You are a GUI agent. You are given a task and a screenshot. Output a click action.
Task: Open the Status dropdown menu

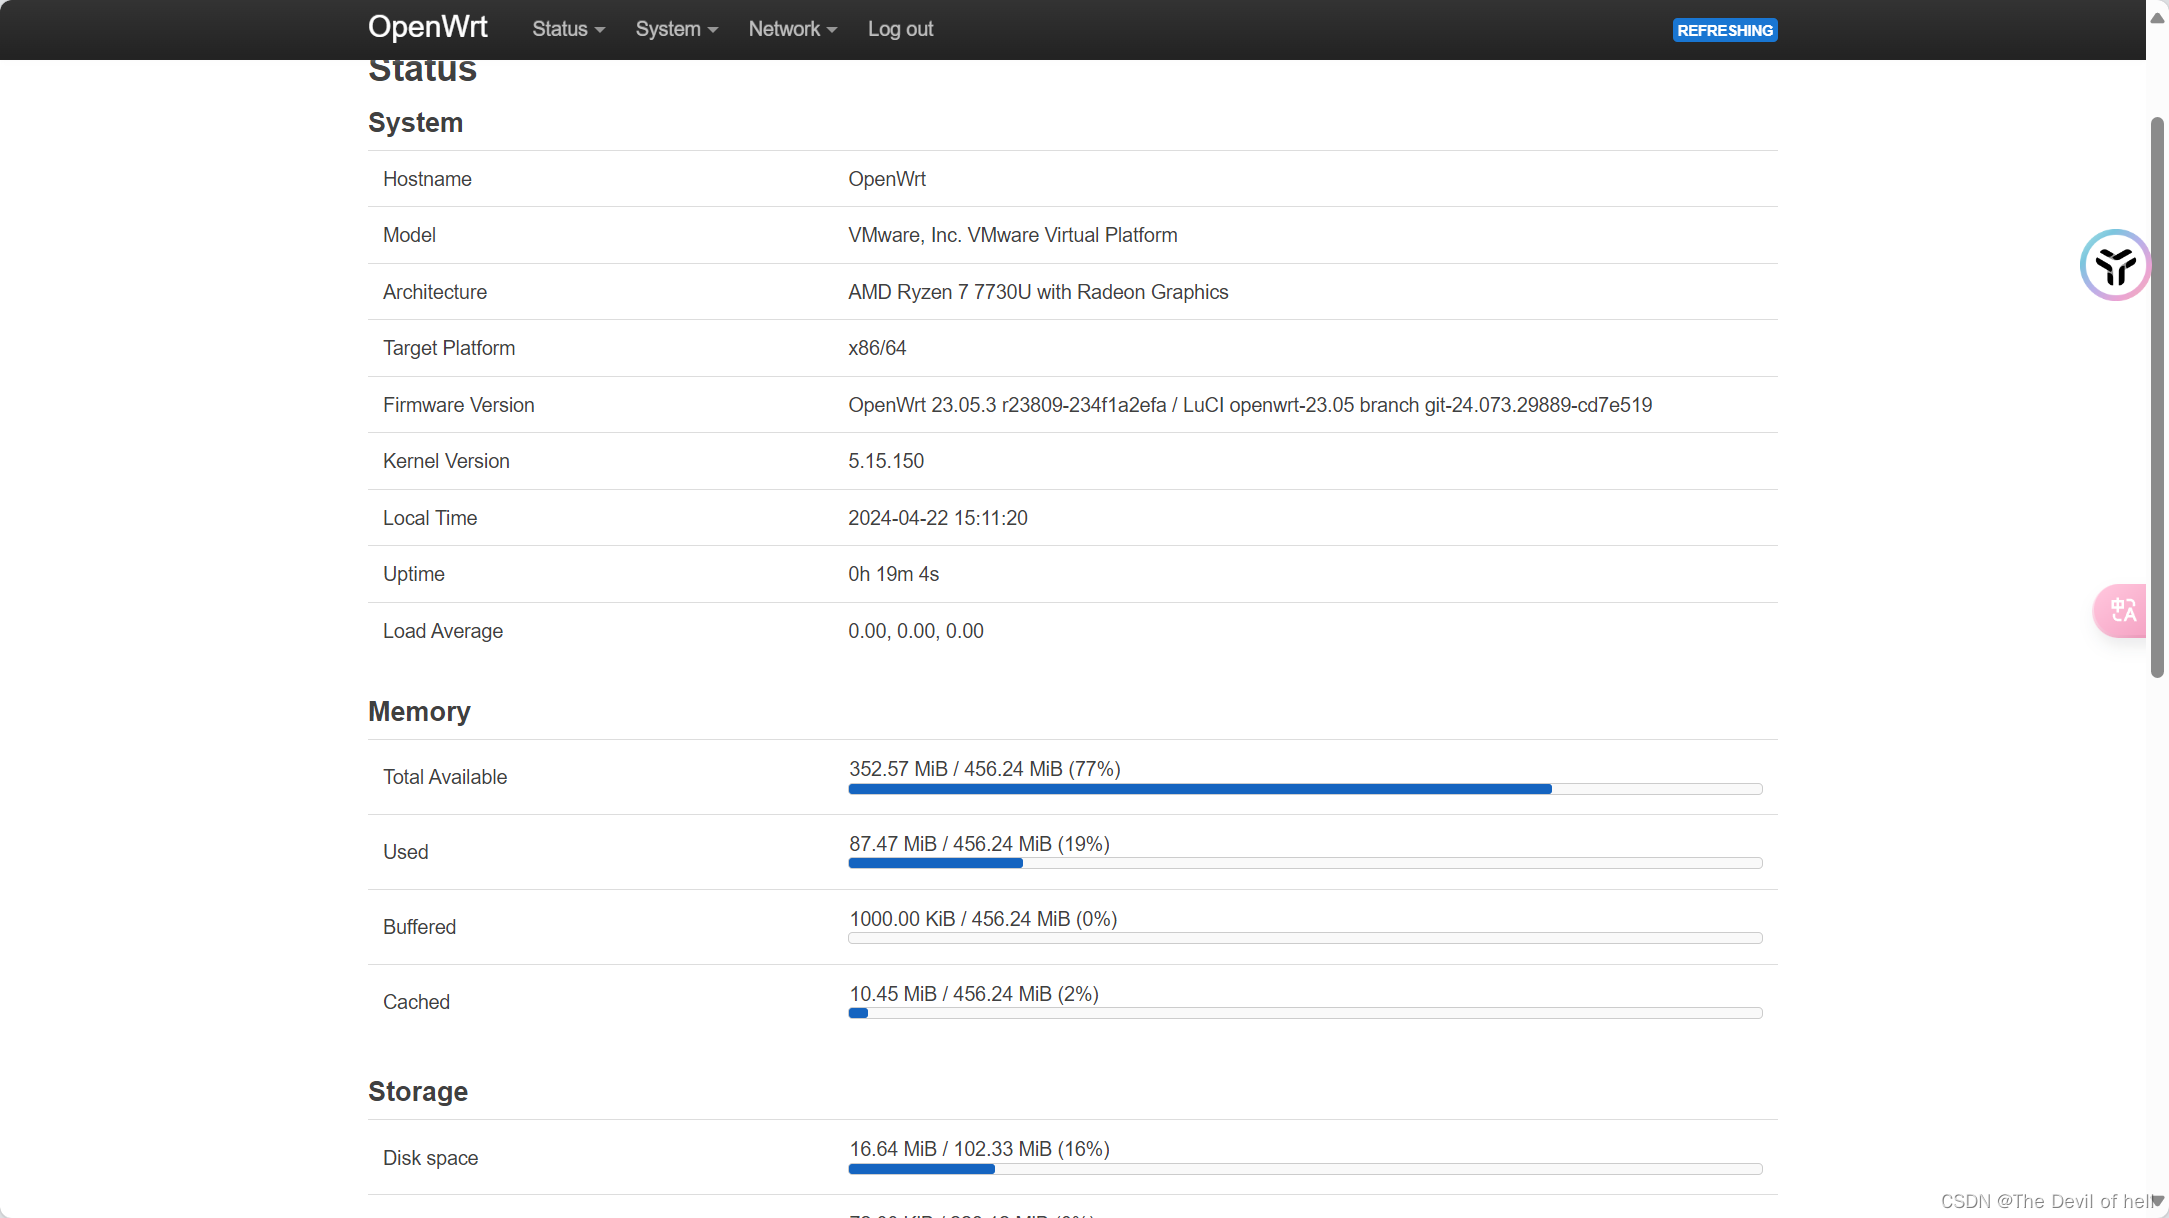coord(568,28)
